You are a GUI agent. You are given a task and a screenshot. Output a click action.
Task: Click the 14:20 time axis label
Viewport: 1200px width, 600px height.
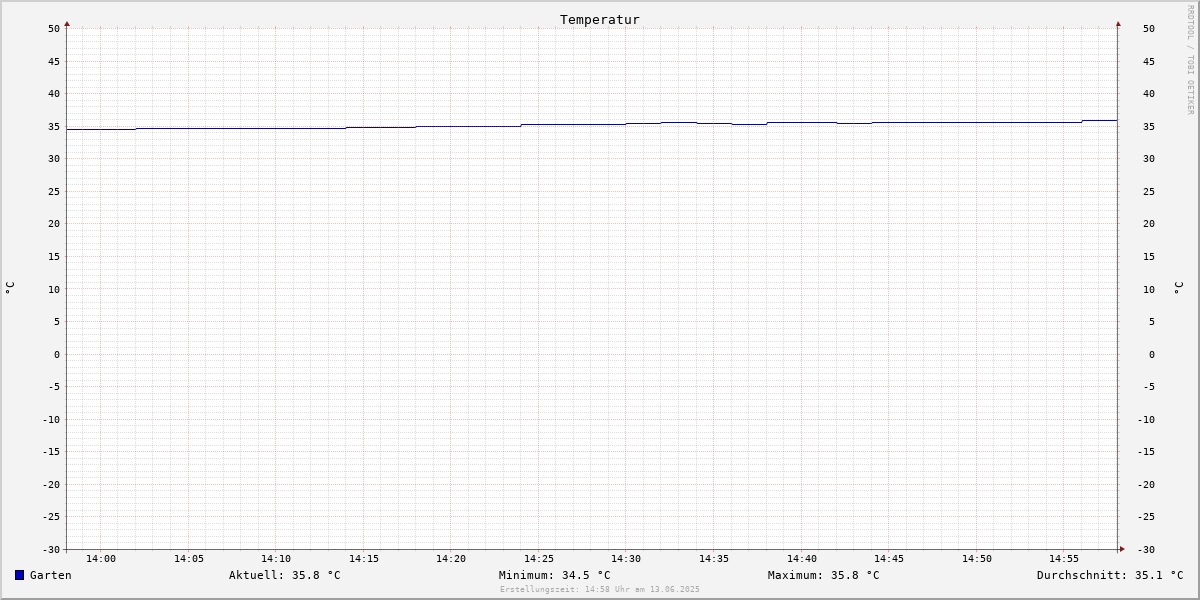click(x=451, y=559)
